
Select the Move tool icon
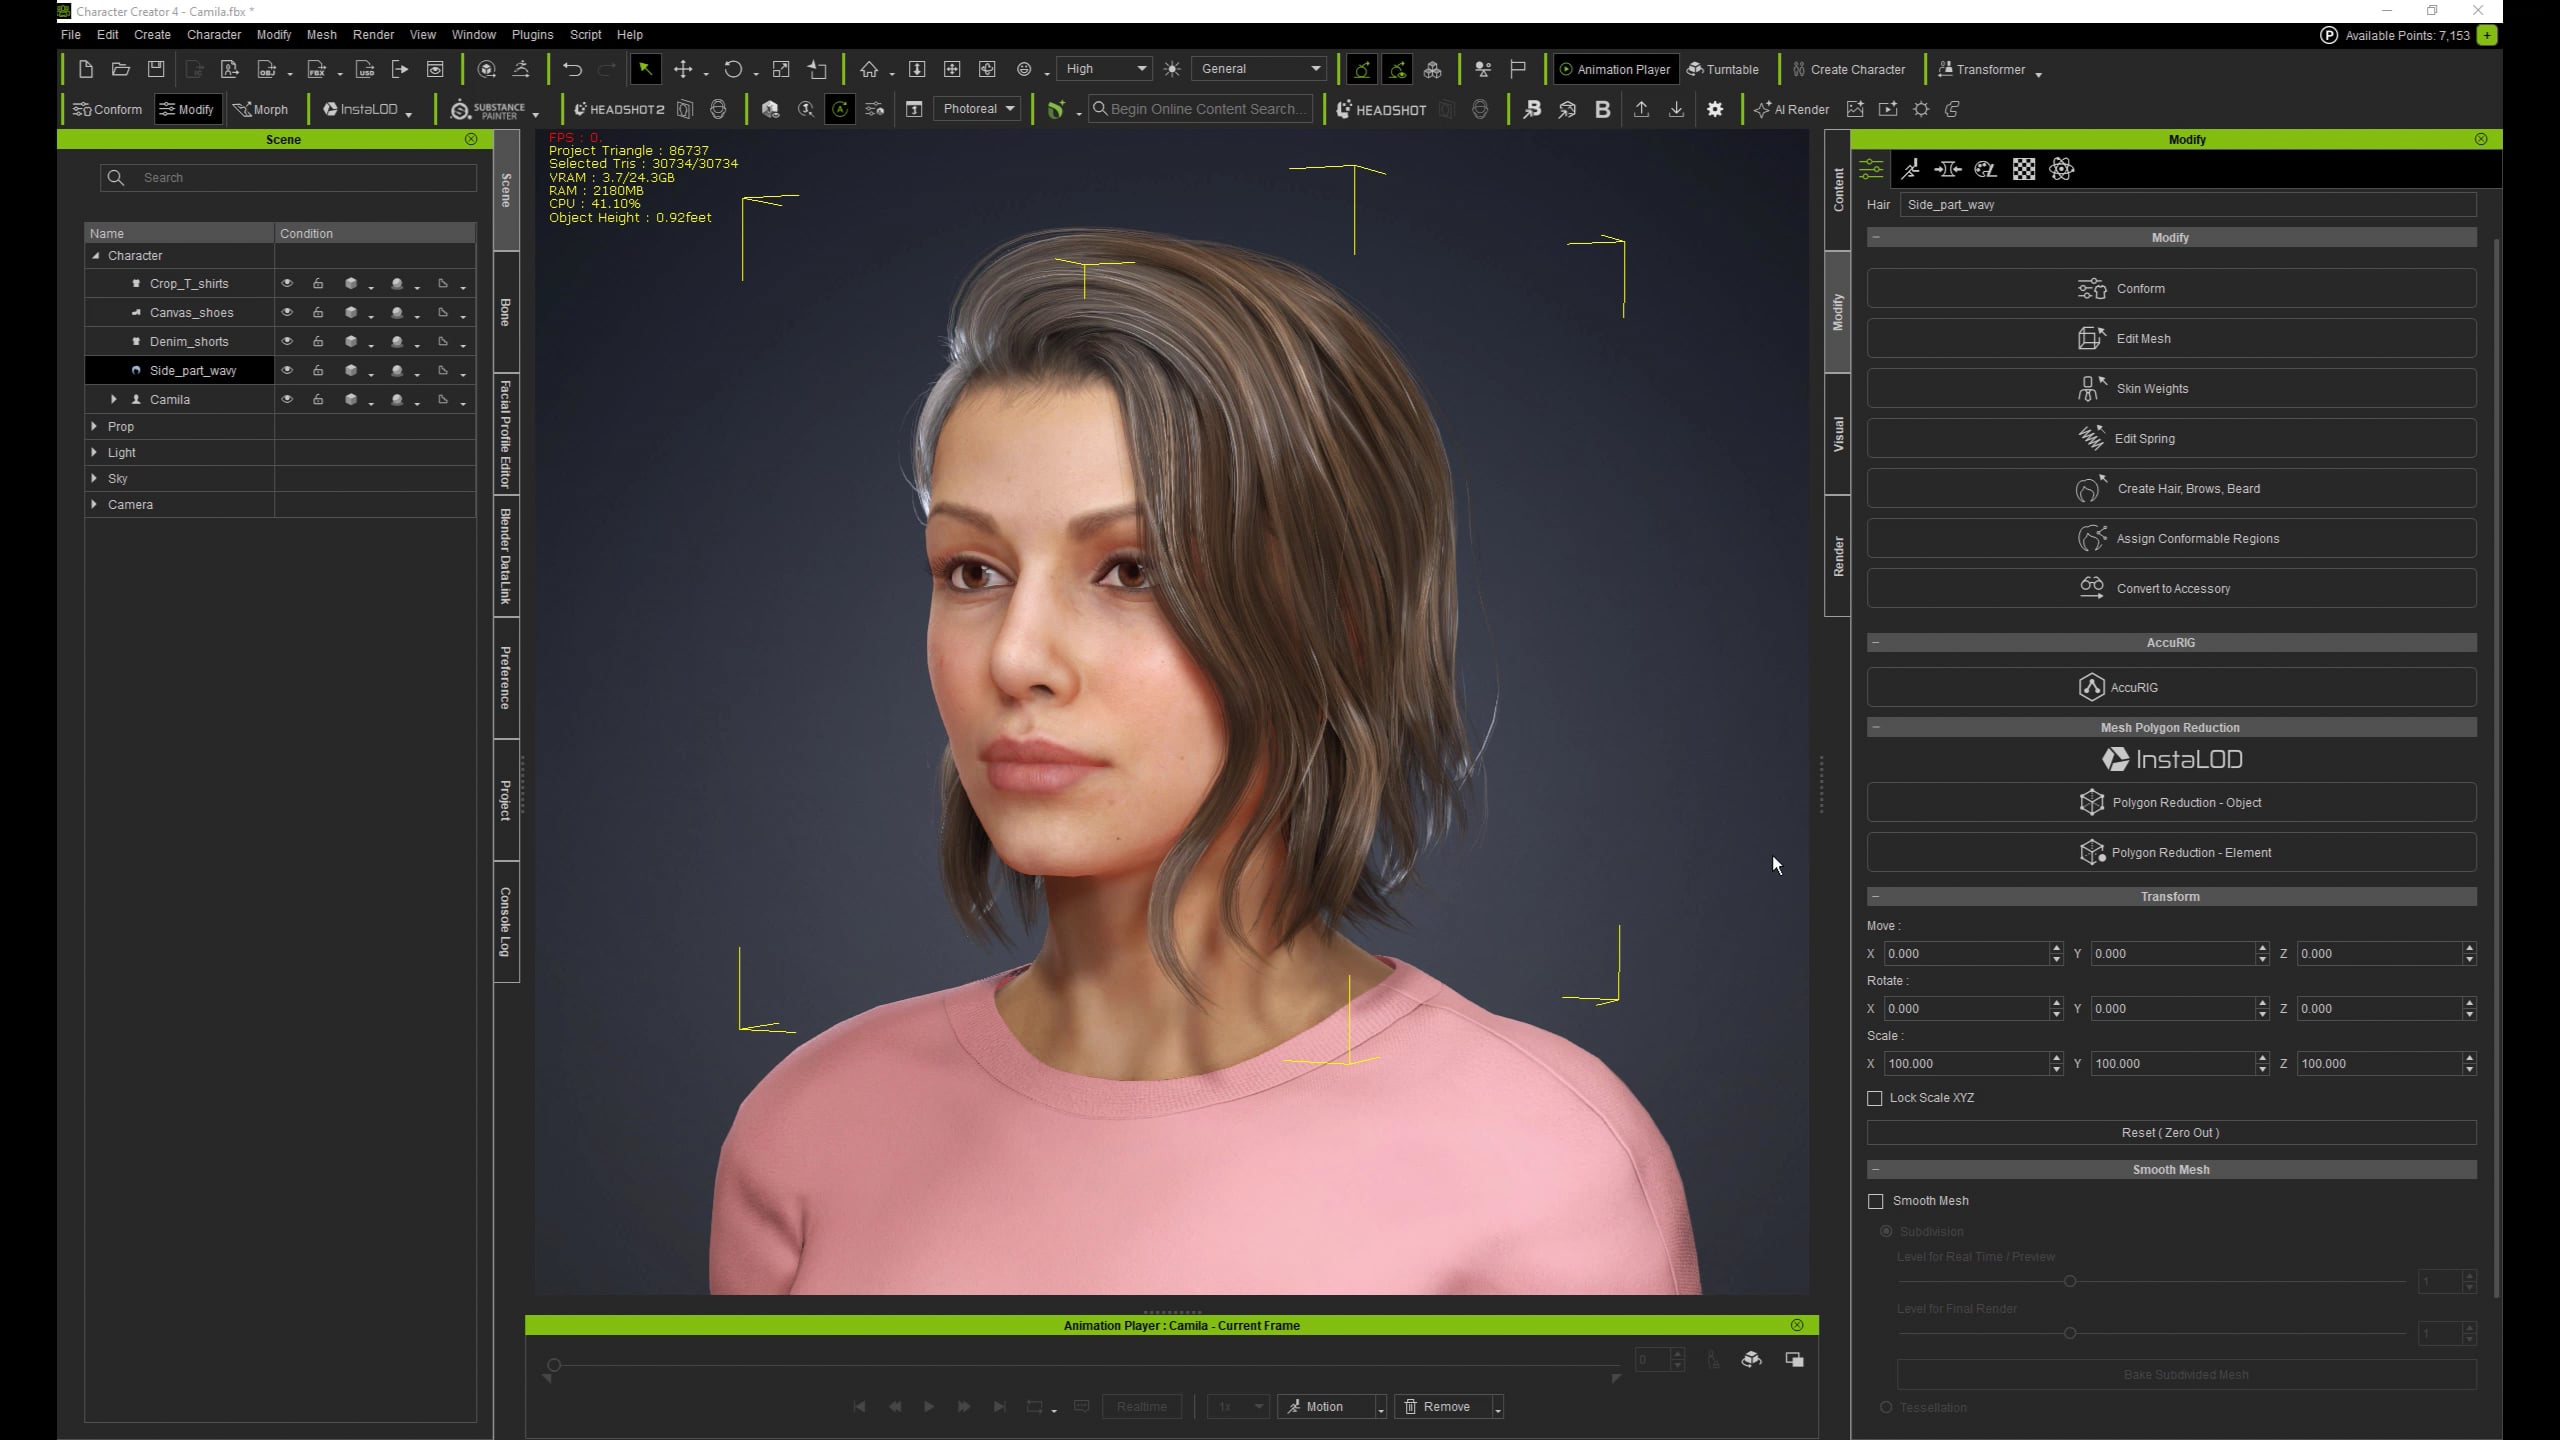click(683, 69)
